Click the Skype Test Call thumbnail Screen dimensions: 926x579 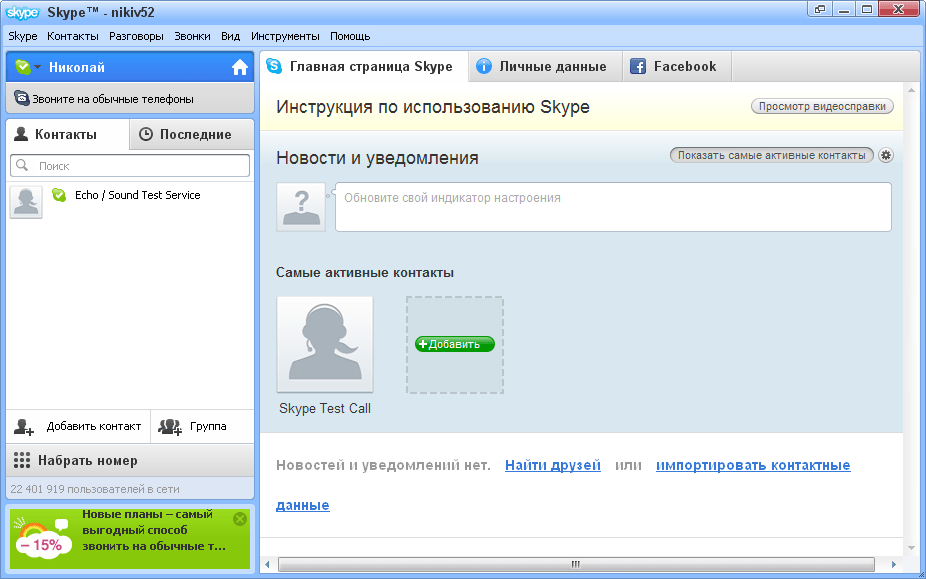pyautogui.click(x=325, y=344)
